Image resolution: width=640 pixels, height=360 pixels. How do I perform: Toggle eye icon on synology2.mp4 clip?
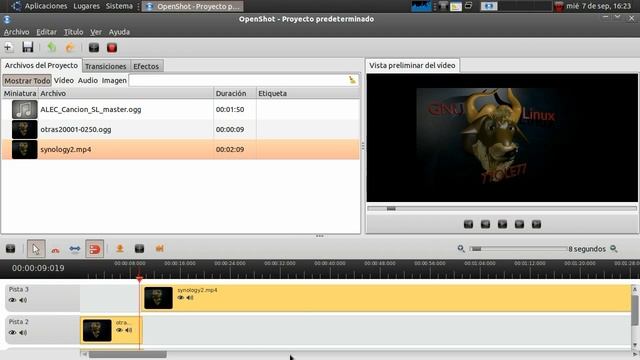tap(181, 298)
